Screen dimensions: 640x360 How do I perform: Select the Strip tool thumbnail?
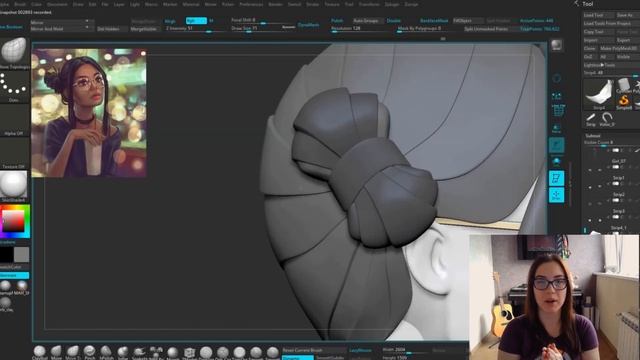coord(591,119)
